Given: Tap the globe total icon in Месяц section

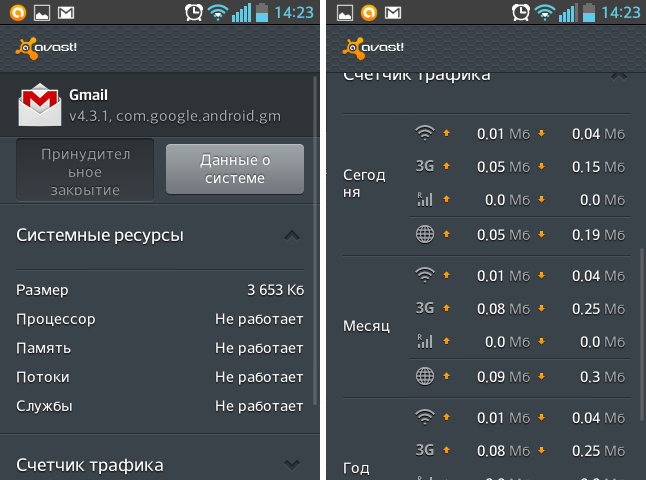Looking at the screenshot, I should [x=425, y=376].
